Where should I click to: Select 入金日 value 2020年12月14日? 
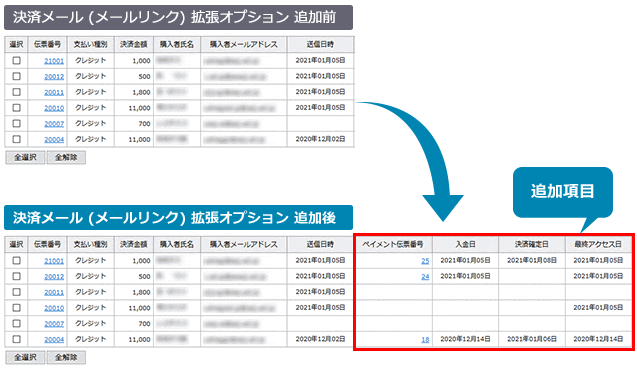coord(466,339)
